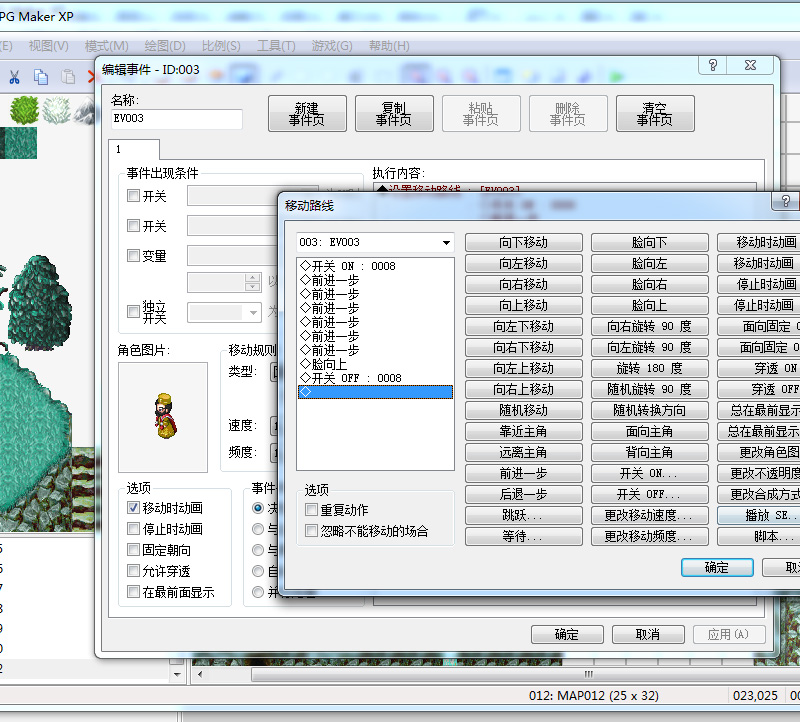This screenshot has width=800, height=722.
Task: Enable the 变量 condition checkbox
Action: pos(133,255)
